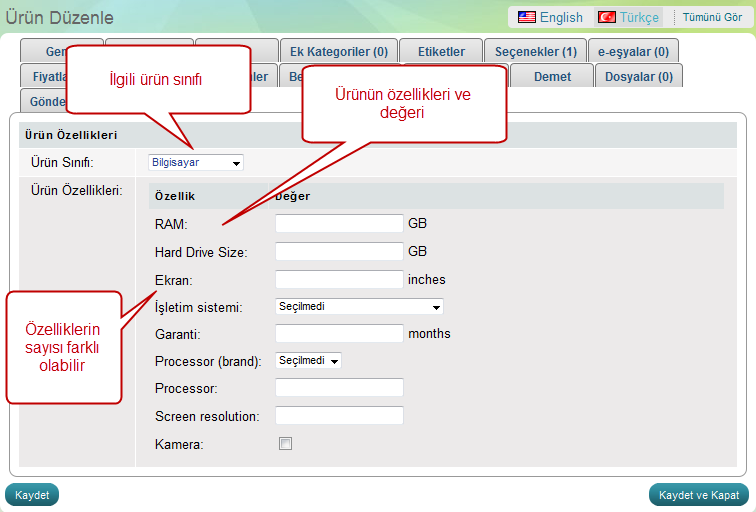
Task: Expand the İşletim sistemi dropdown
Action: (359, 307)
